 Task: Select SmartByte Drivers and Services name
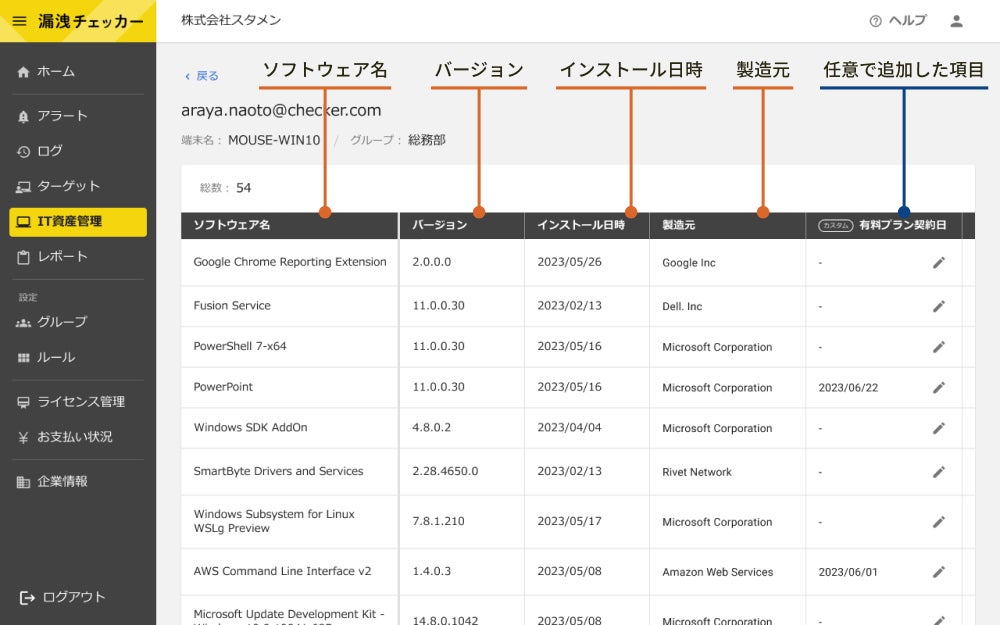coord(278,471)
